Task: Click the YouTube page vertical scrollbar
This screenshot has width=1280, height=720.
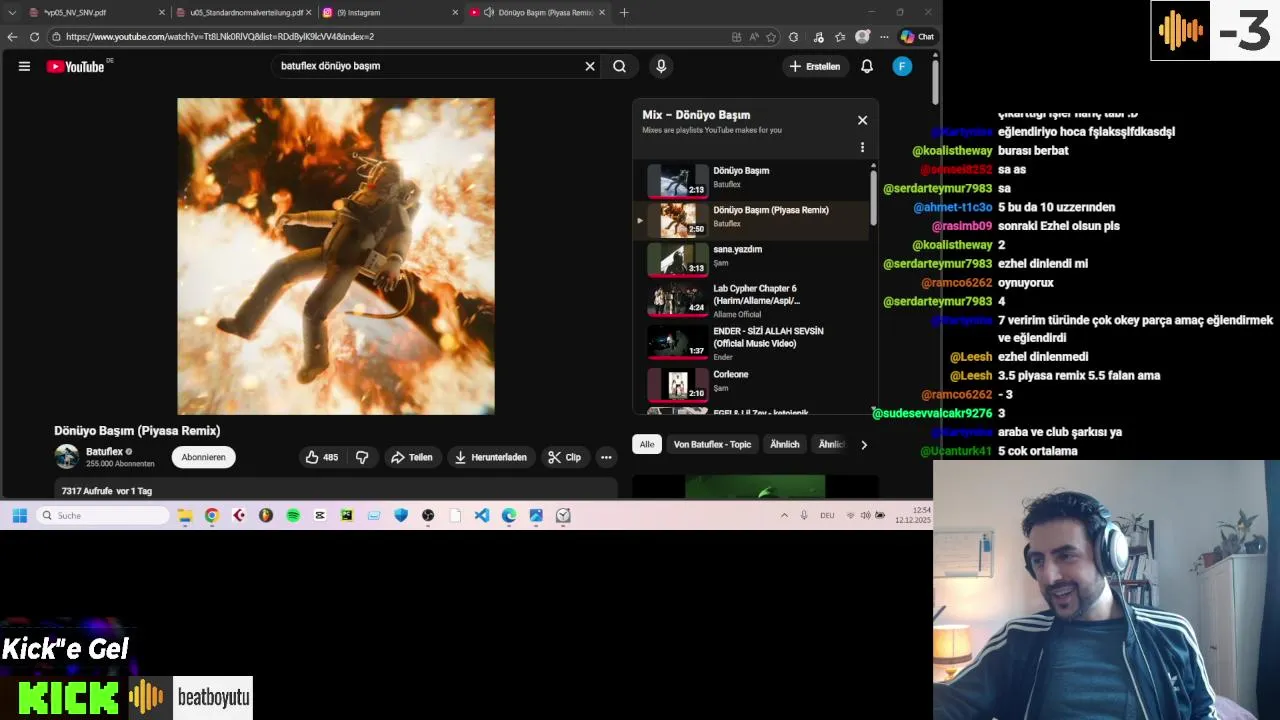Action: (x=935, y=82)
